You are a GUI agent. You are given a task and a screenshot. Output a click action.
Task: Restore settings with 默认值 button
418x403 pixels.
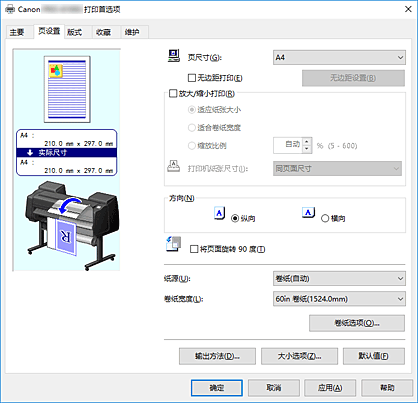tap(374, 356)
